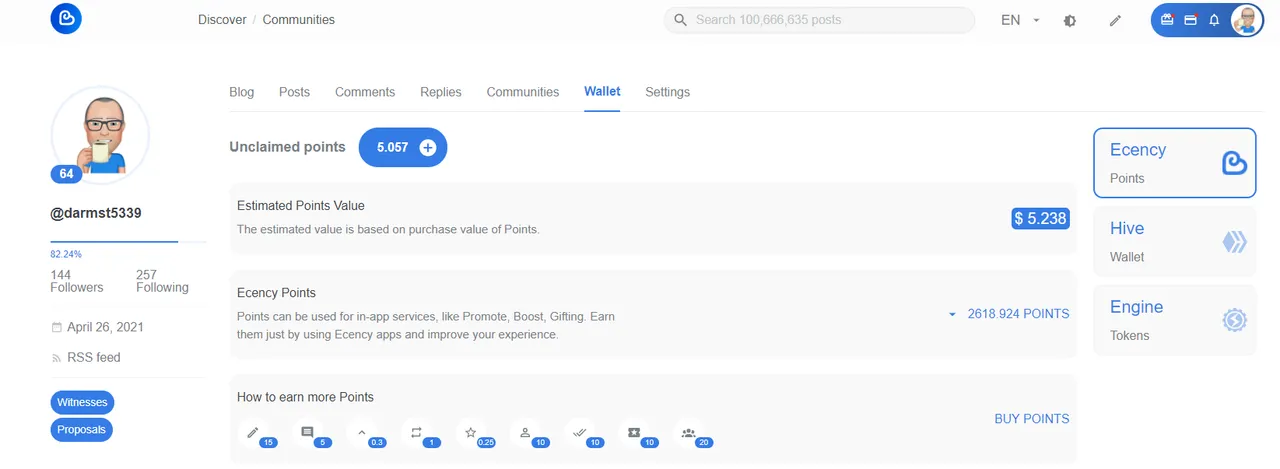The height and width of the screenshot is (469, 1280).
Task: Click the Engine gear icon on Tokens card
Action: 1234,320
